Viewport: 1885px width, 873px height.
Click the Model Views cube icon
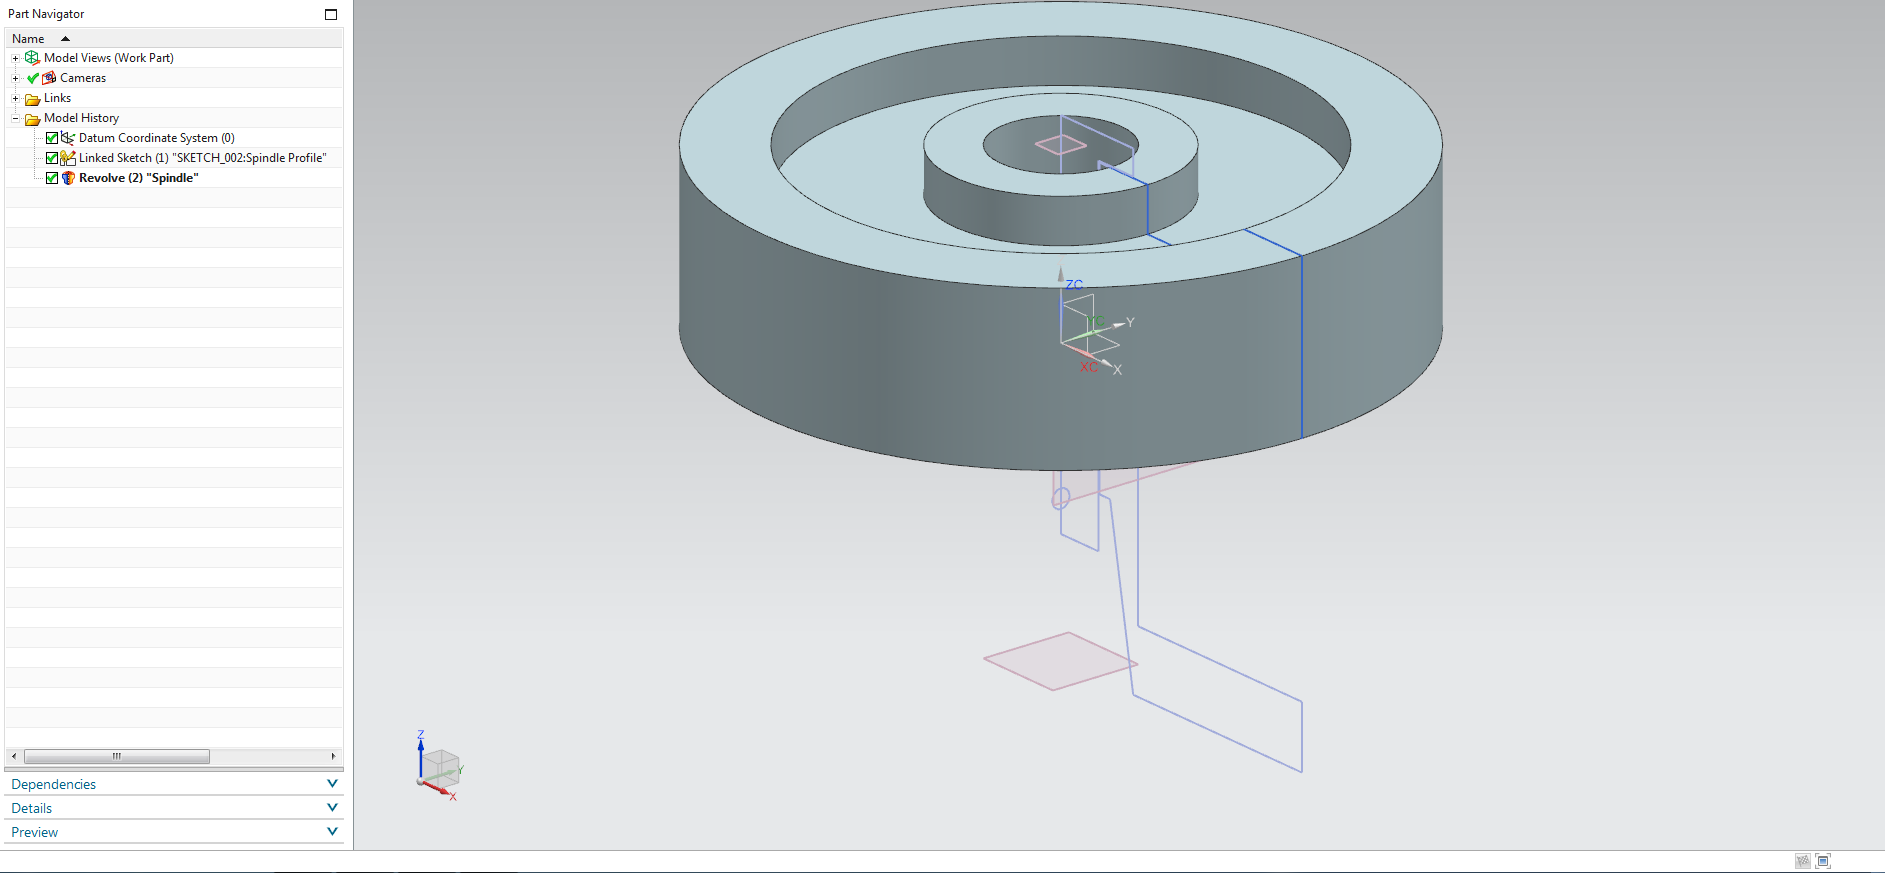32,58
